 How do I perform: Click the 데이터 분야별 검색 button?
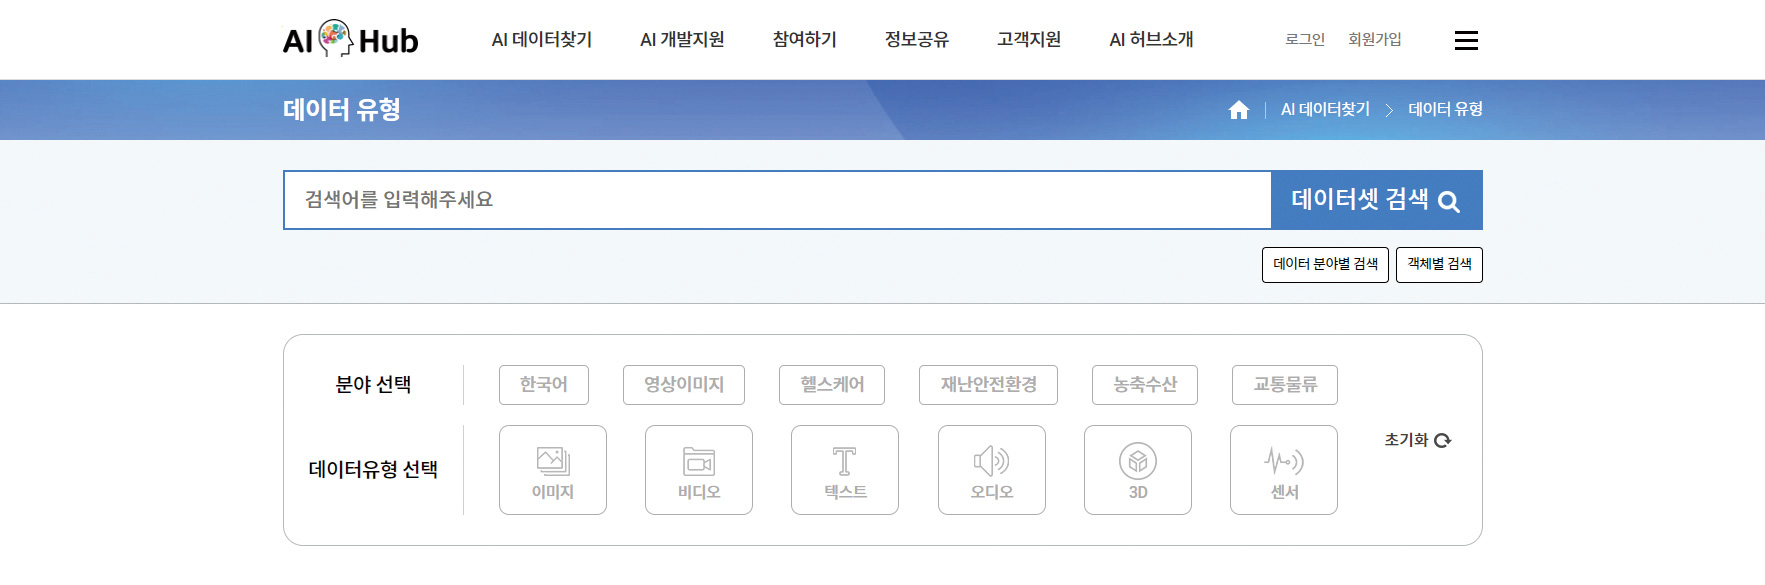click(x=1325, y=265)
